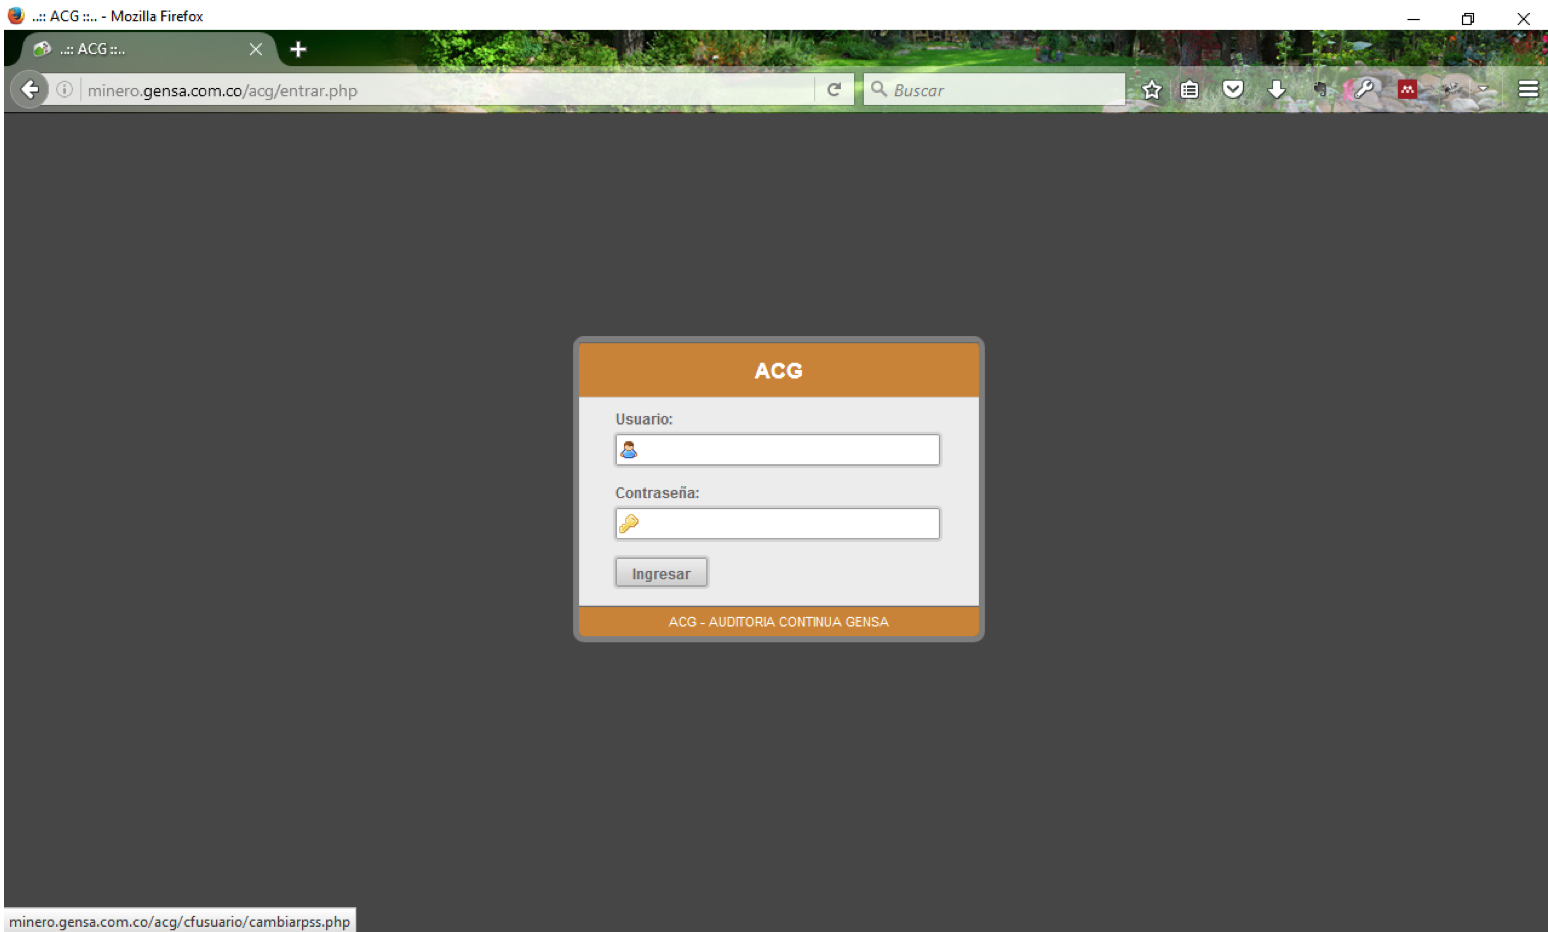
Task: Restore down the Firefox window
Action: point(1468,18)
